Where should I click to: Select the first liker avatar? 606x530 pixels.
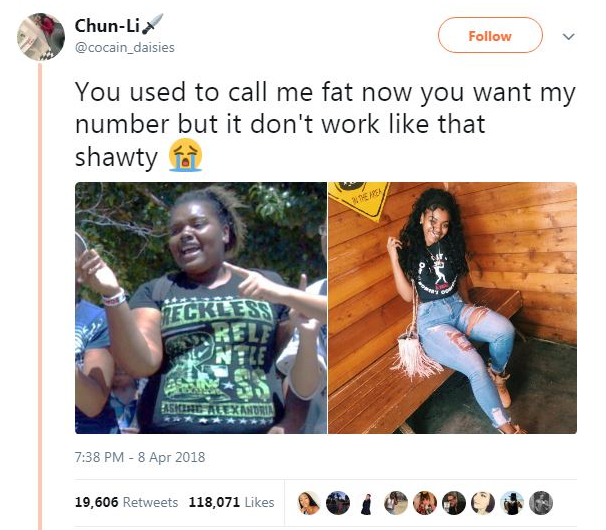(x=309, y=503)
